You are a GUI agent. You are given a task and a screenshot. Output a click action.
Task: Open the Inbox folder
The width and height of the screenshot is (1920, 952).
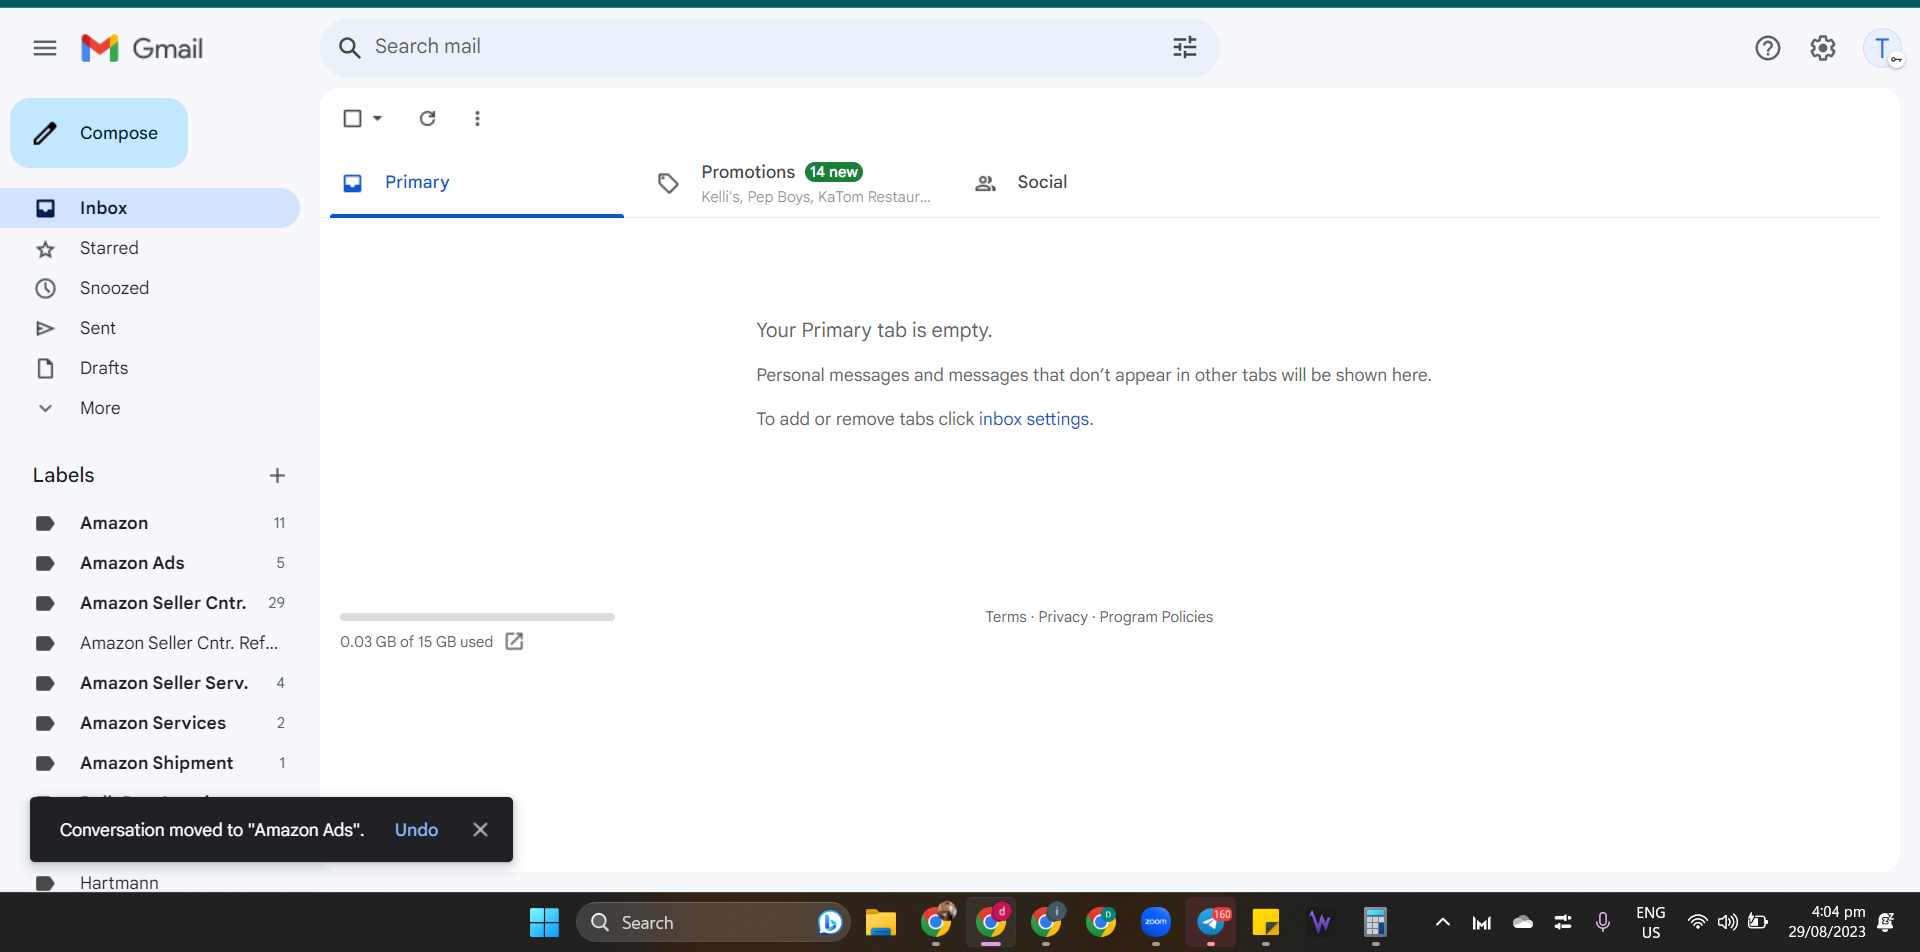tap(150, 208)
